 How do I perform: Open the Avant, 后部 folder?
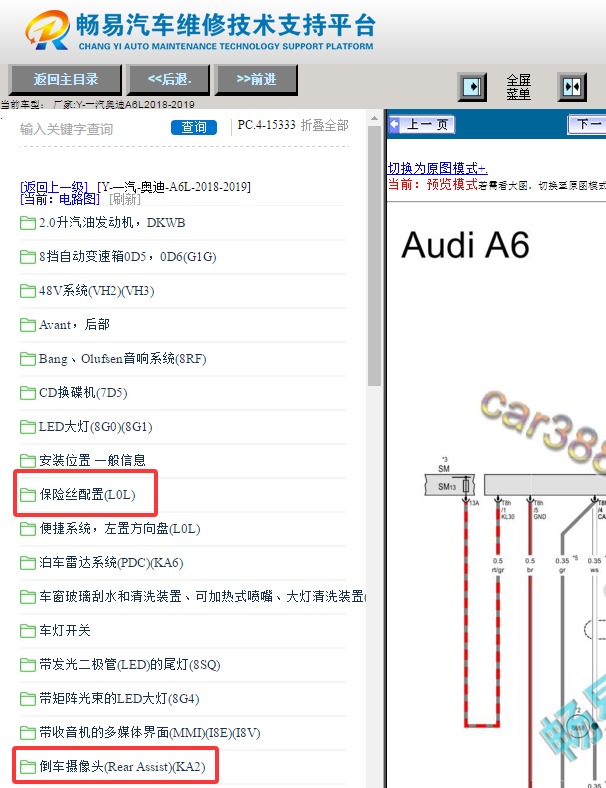[x=74, y=325]
